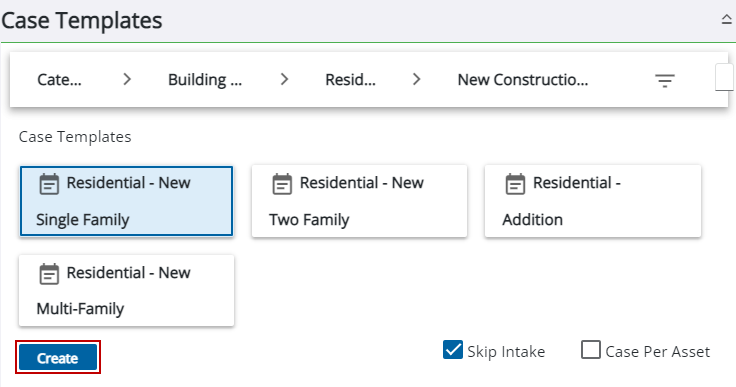Open the filter icon in breadcrumb bar
The height and width of the screenshot is (387, 736).
pyautogui.click(x=665, y=81)
